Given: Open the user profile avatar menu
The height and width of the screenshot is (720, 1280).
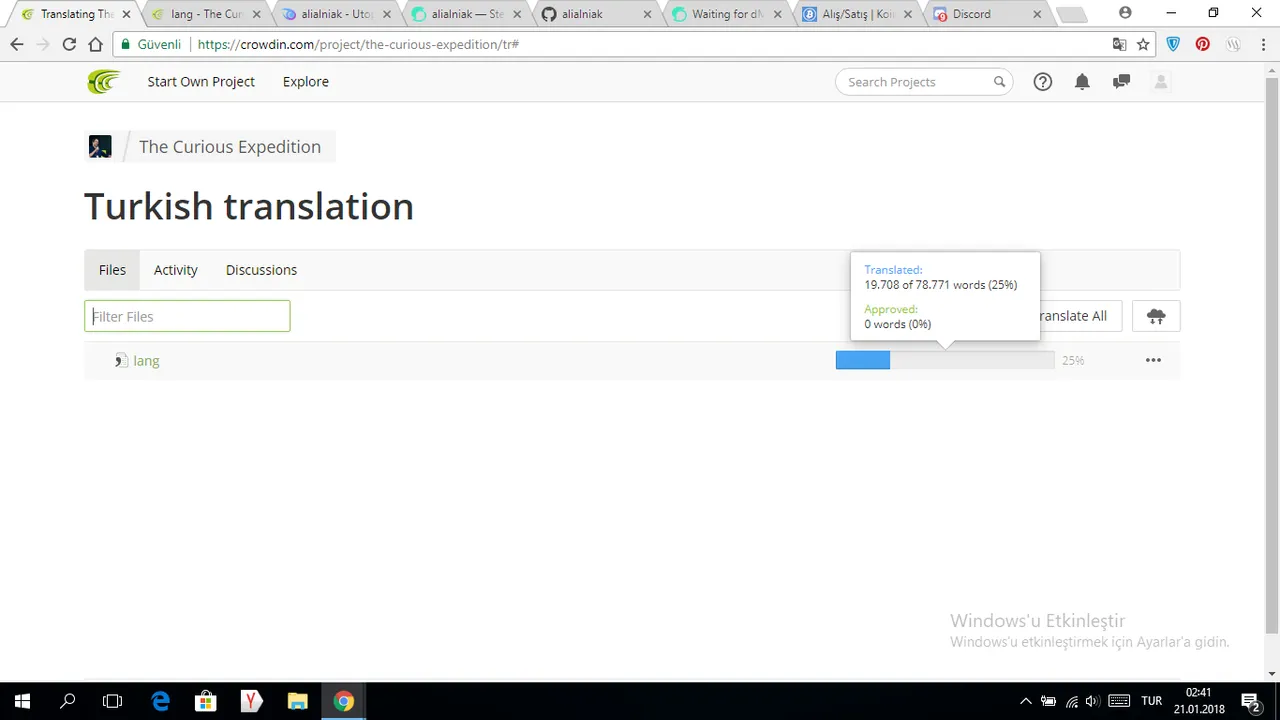Looking at the screenshot, I should click(1161, 82).
